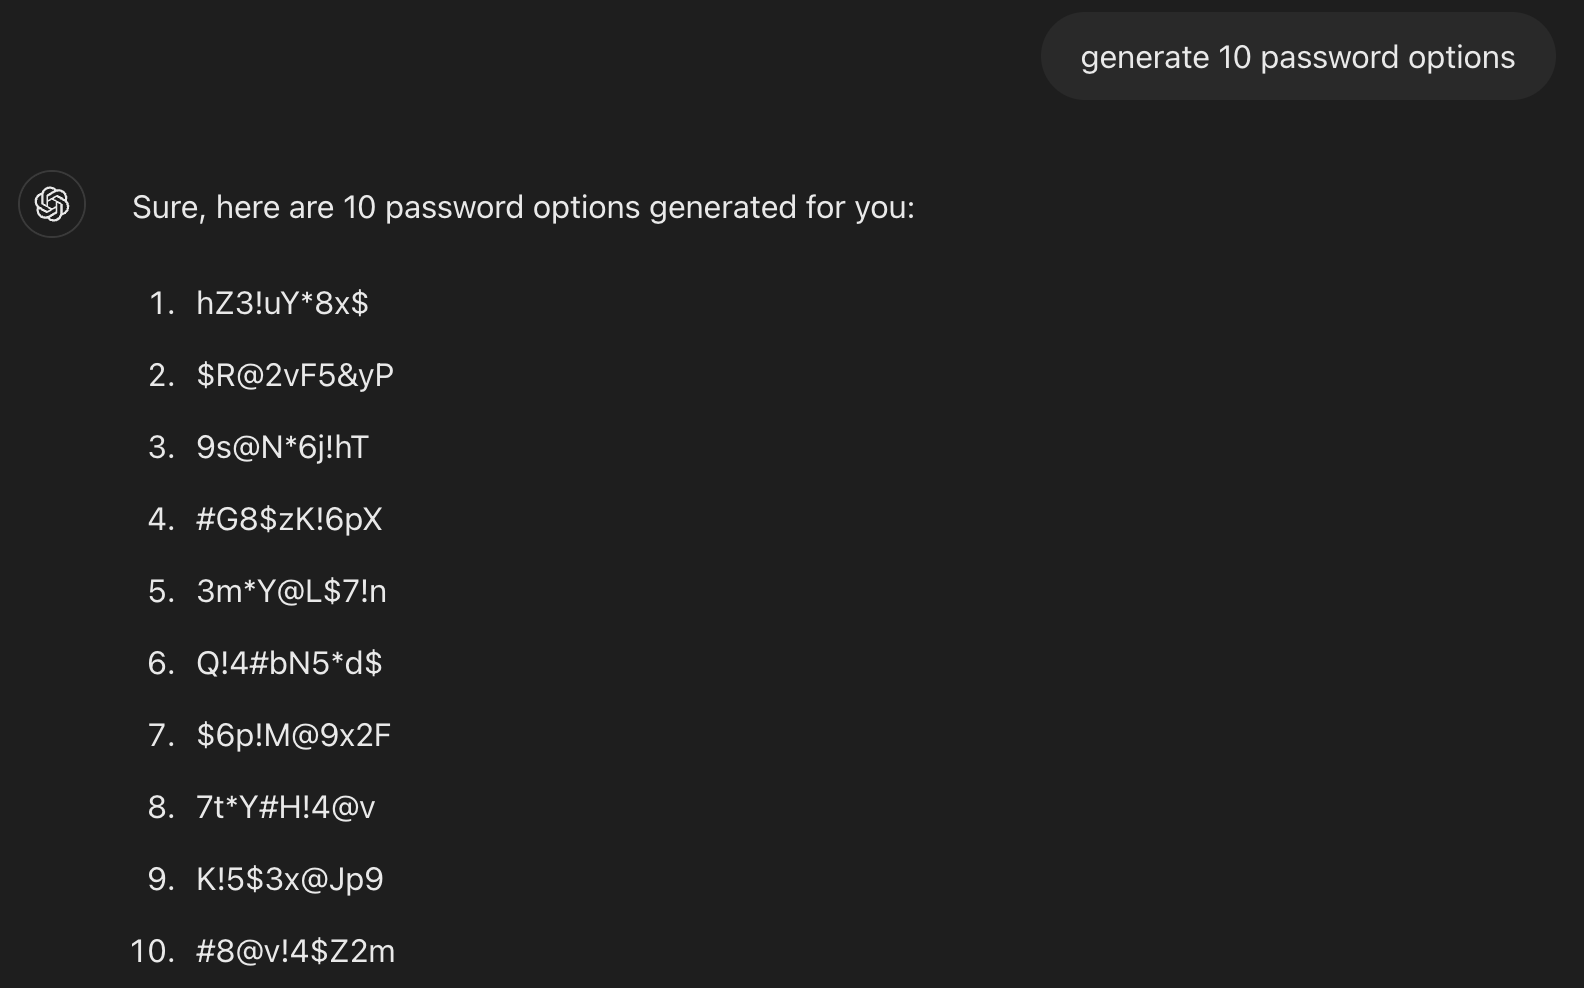Click password option hZ3!uY*8x$
The height and width of the screenshot is (988, 1584).
(282, 303)
